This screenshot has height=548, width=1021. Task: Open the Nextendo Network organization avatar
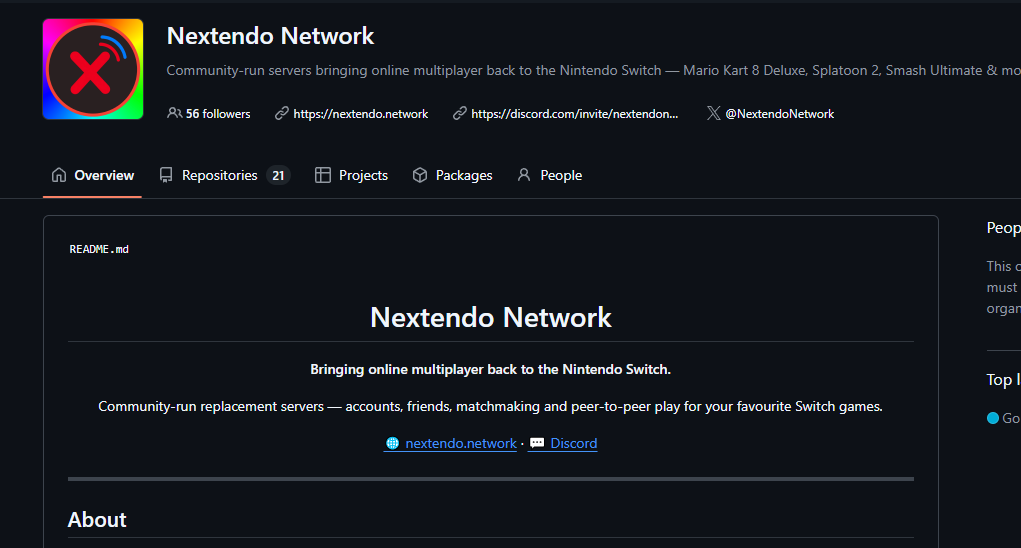tap(93, 69)
